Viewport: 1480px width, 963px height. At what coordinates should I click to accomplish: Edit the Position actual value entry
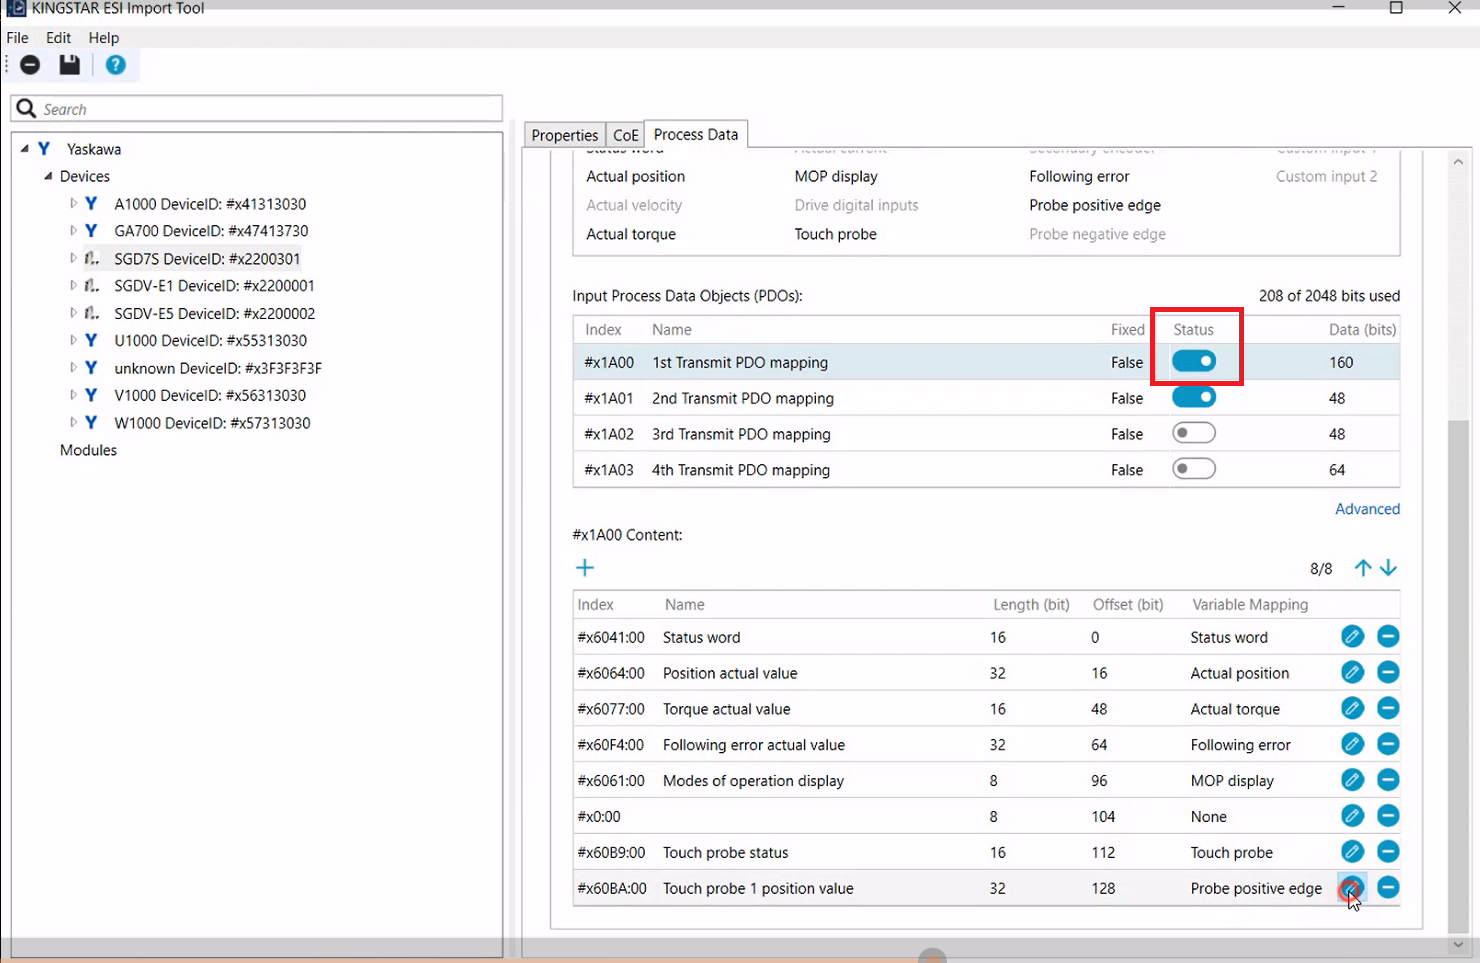[1352, 673]
